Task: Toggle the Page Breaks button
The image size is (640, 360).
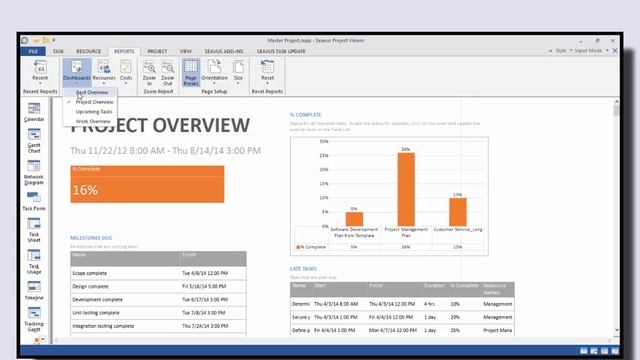Action: 191,72
